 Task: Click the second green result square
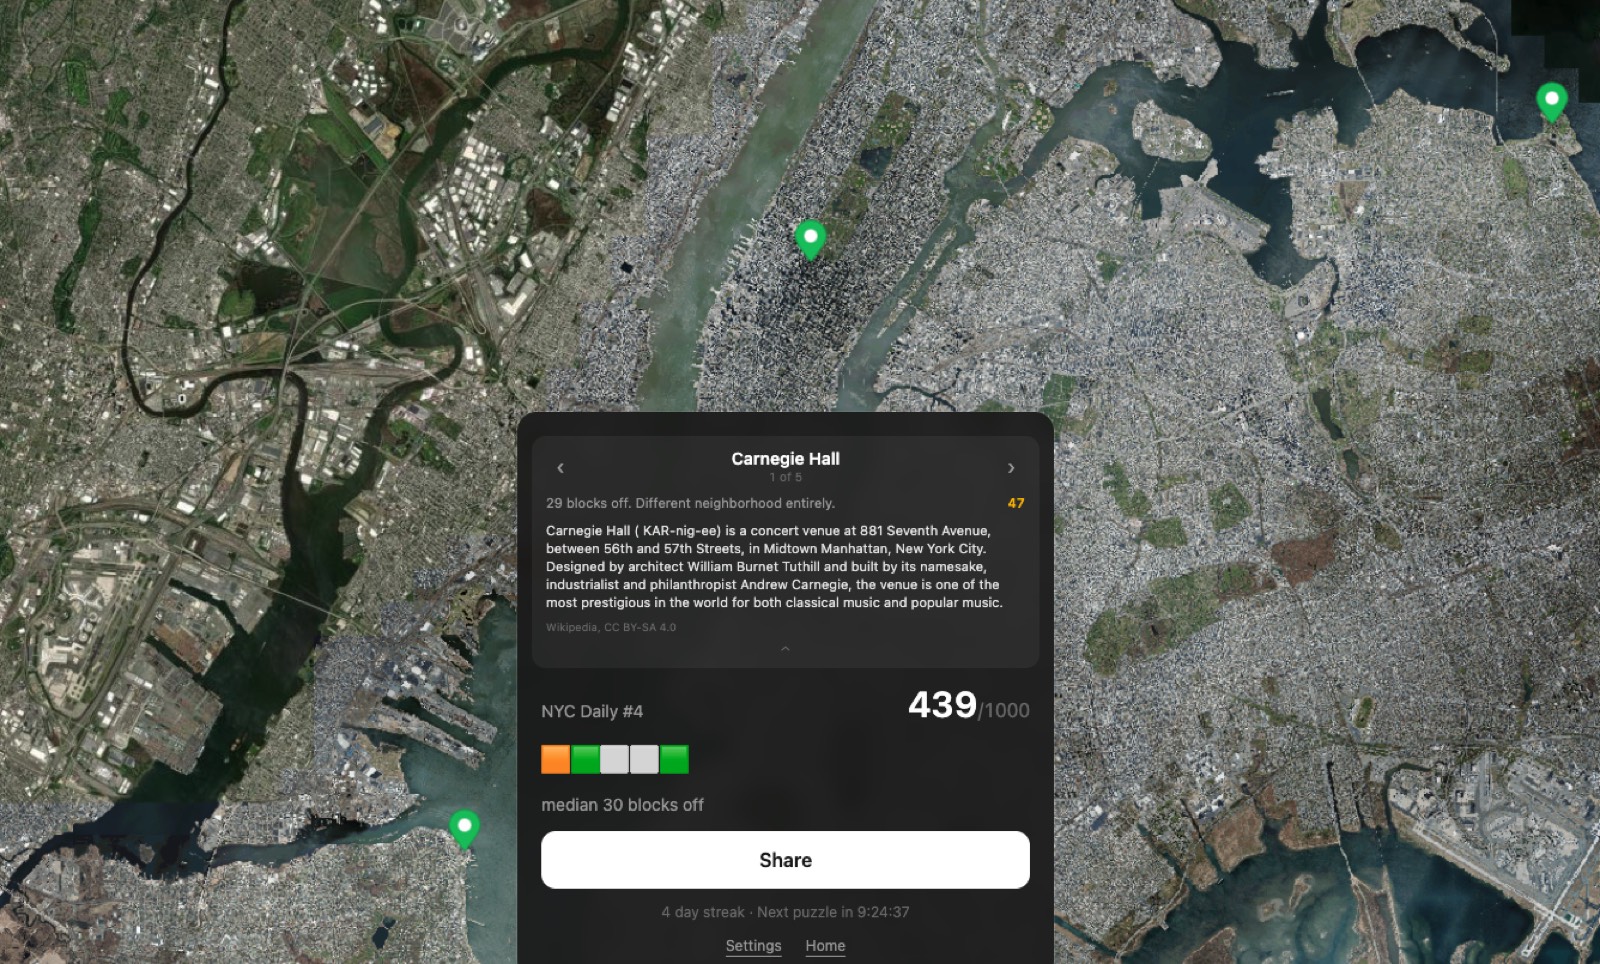pos(585,759)
